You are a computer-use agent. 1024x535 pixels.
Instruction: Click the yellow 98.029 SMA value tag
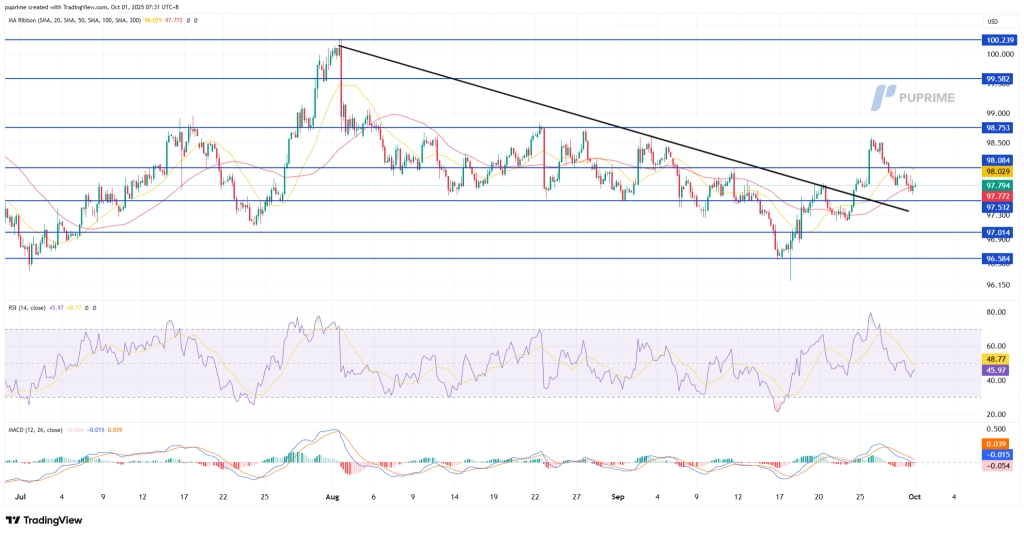[999, 172]
